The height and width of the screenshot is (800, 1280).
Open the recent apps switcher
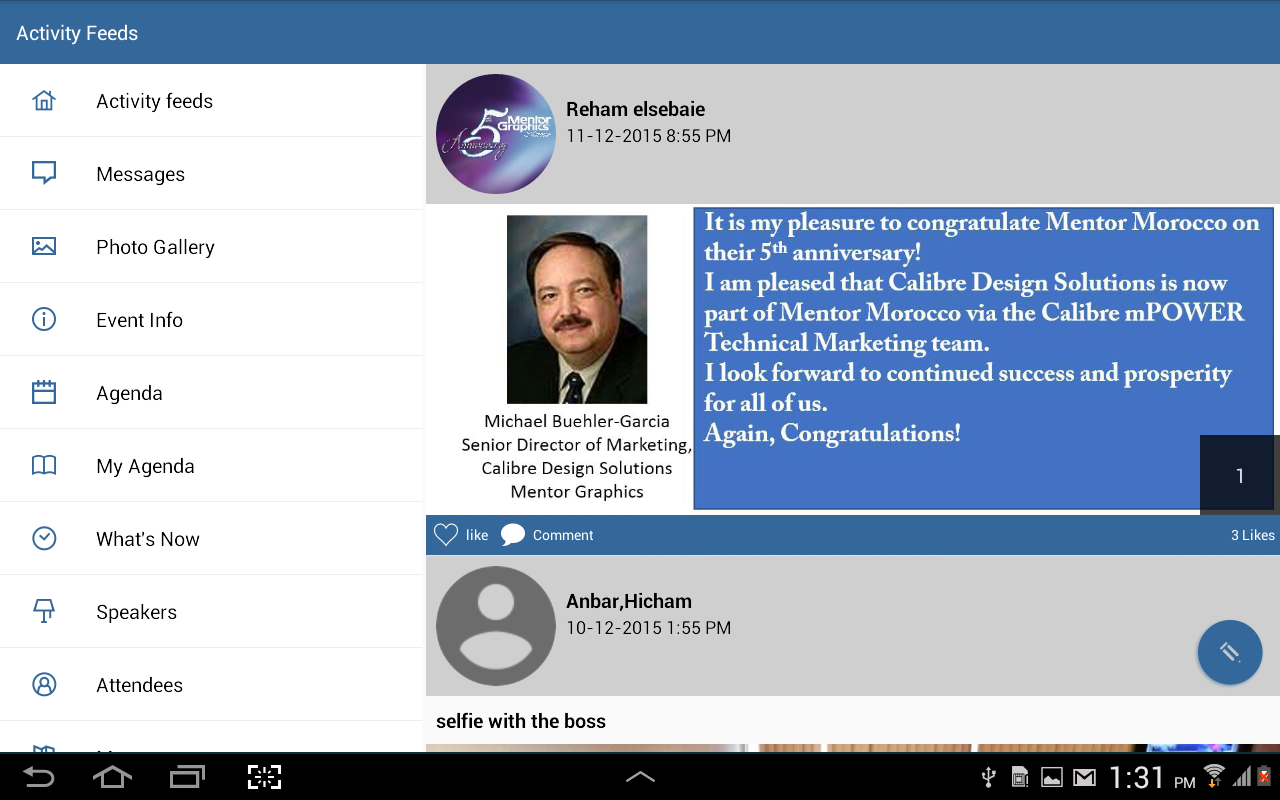click(x=187, y=777)
